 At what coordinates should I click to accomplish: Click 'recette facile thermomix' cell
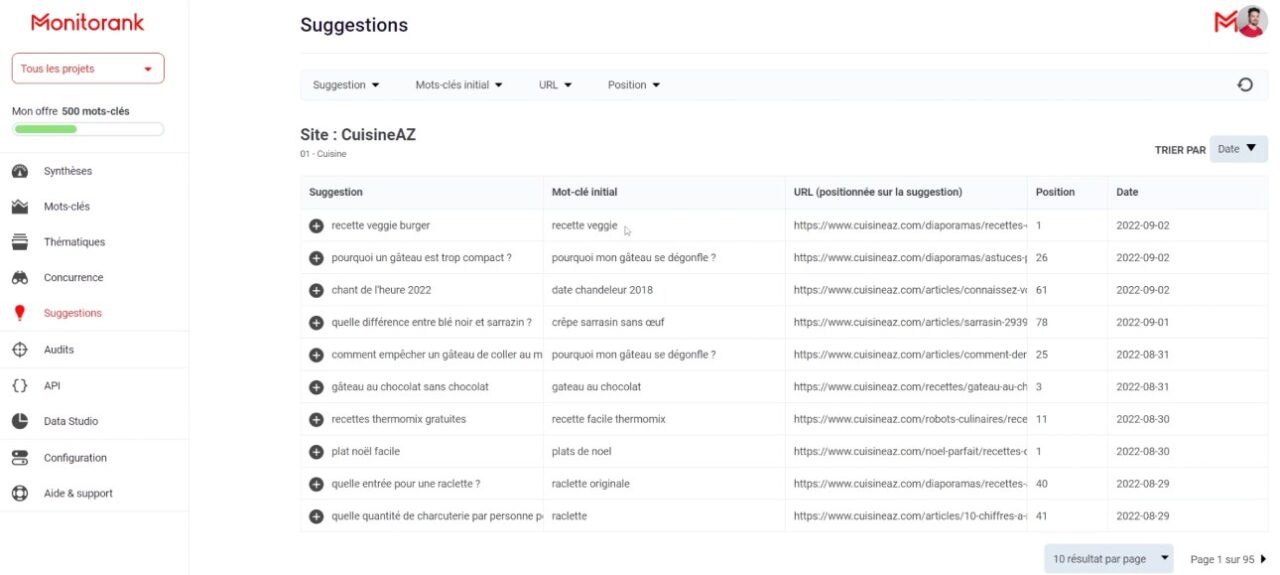608,419
